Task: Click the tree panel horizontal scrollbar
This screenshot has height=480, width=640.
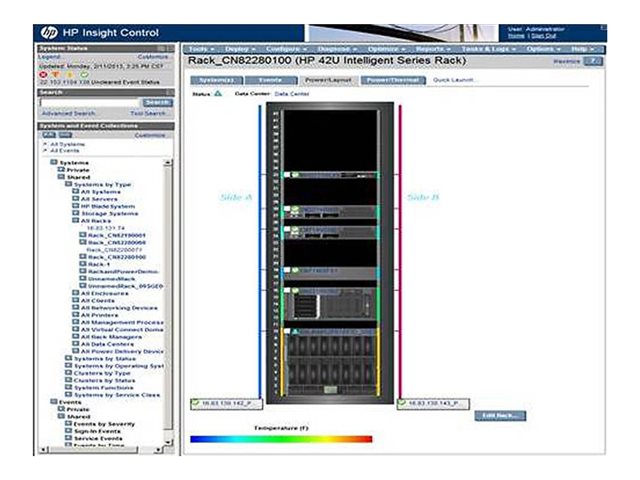Action: coord(102,450)
